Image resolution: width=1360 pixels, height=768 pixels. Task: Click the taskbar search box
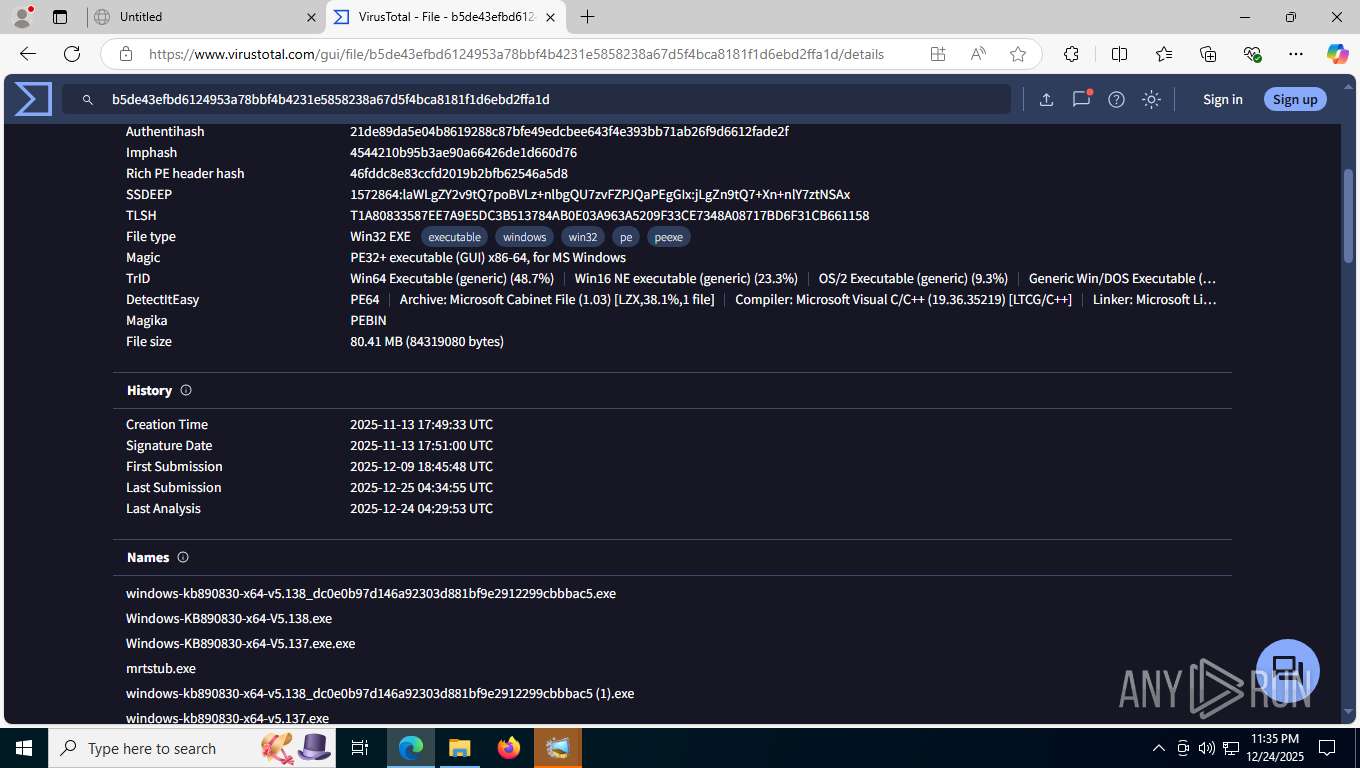click(192, 748)
